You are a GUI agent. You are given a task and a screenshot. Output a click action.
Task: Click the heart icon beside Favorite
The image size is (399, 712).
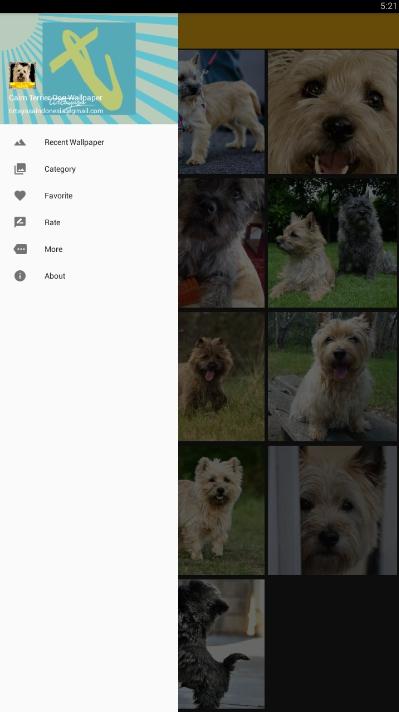pyautogui.click(x=20, y=196)
